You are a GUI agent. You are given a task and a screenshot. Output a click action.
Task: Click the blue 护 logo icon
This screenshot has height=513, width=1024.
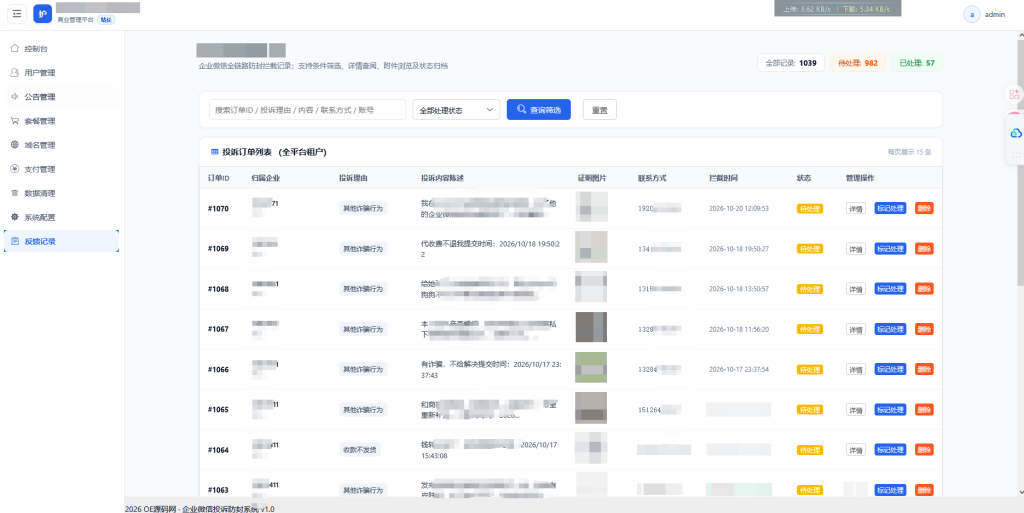(x=42, y=14)
